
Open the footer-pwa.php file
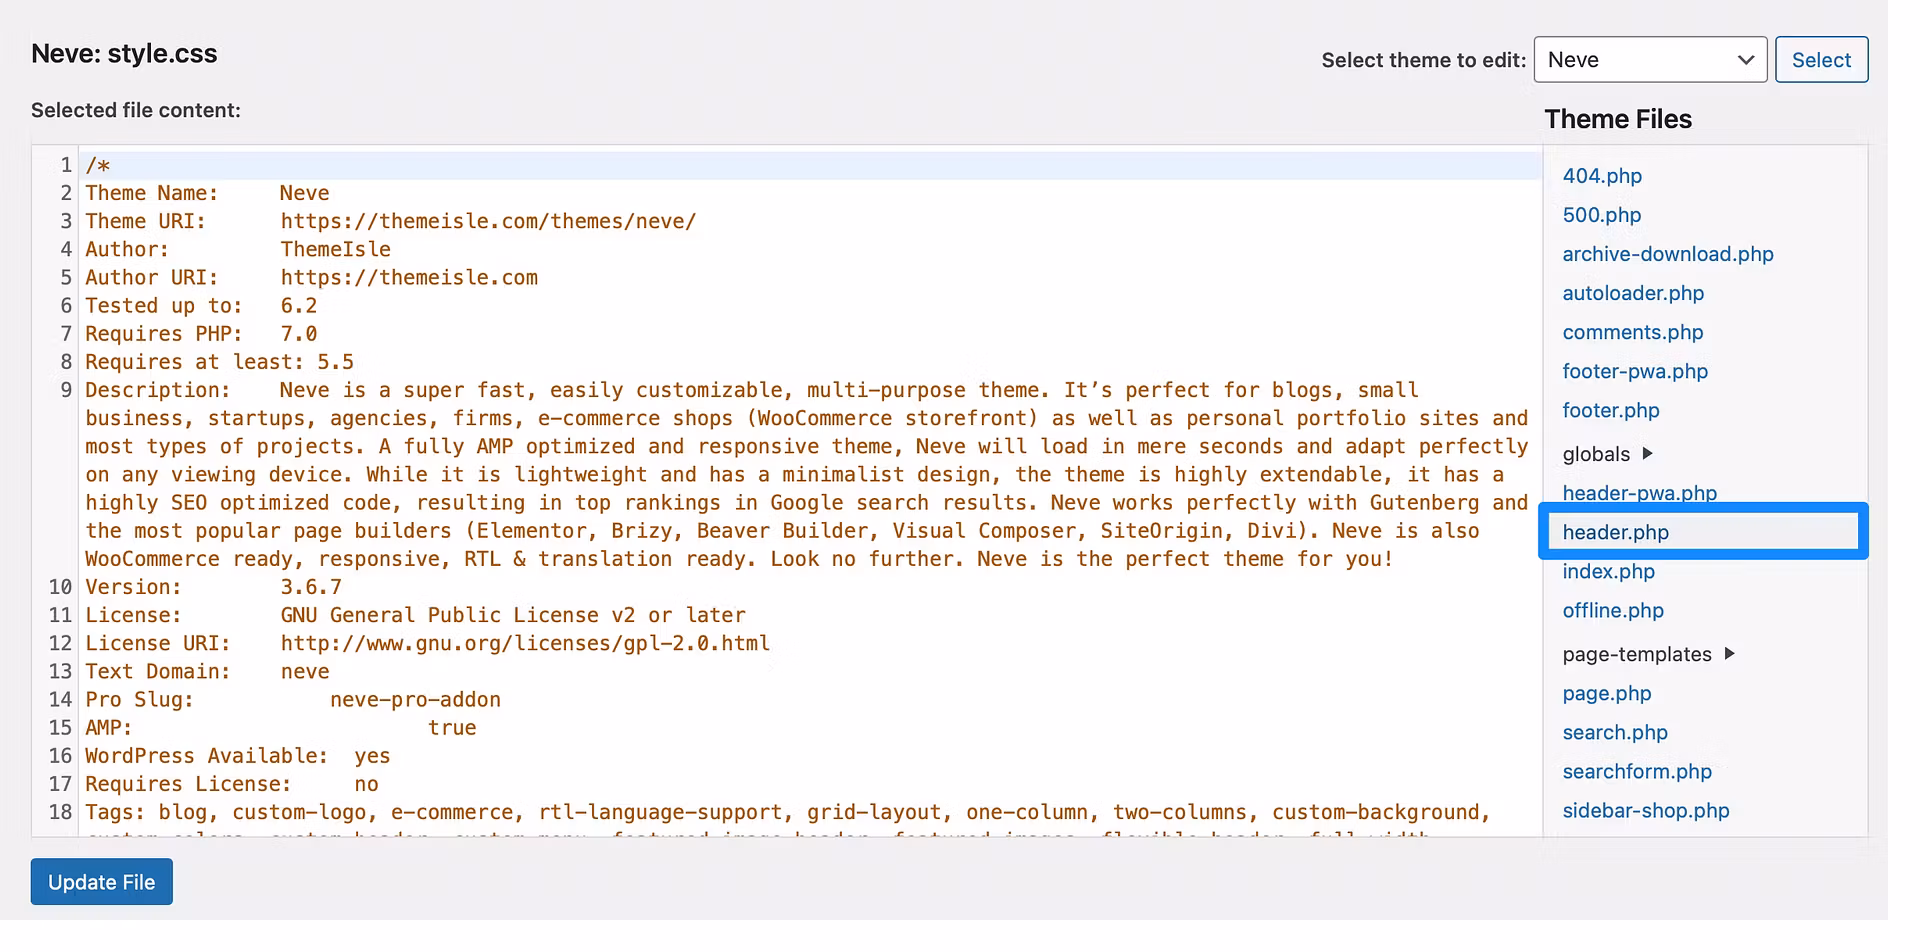pyautogui.click(x=1635, y=371)
